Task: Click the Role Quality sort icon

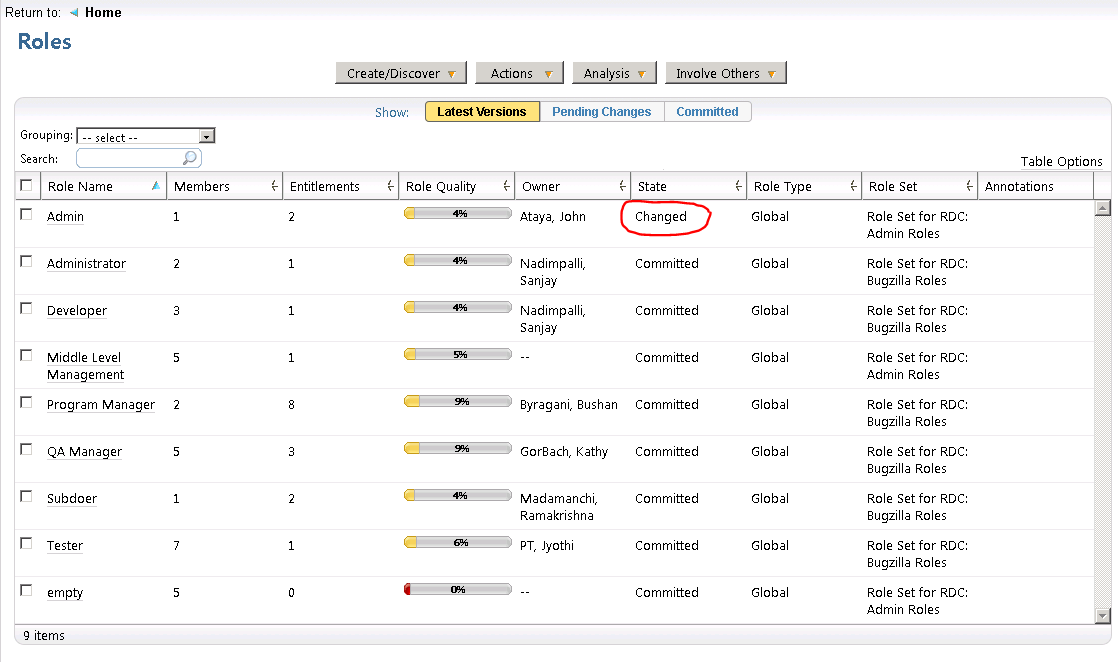Action: click(x=506, y=187)
